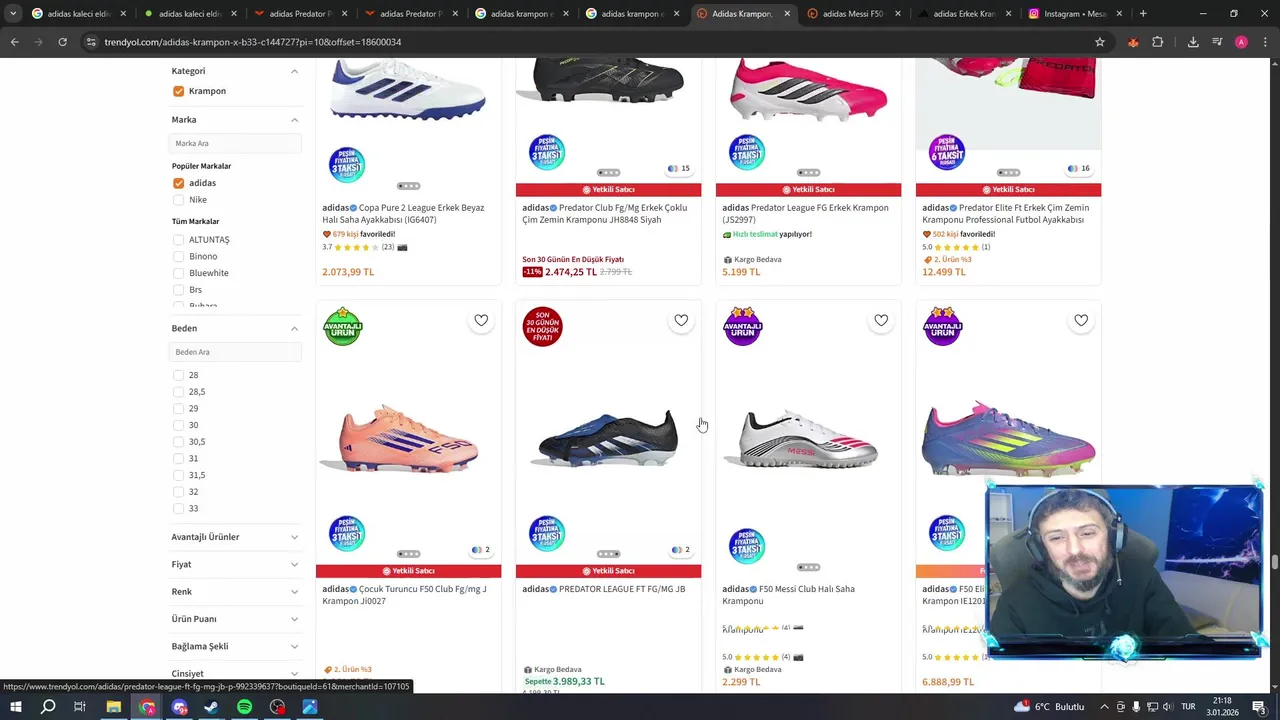1280x720 pixels.
Task: Favorite the orange F50 Club kids cleat
Action: (x=481, y=320)
